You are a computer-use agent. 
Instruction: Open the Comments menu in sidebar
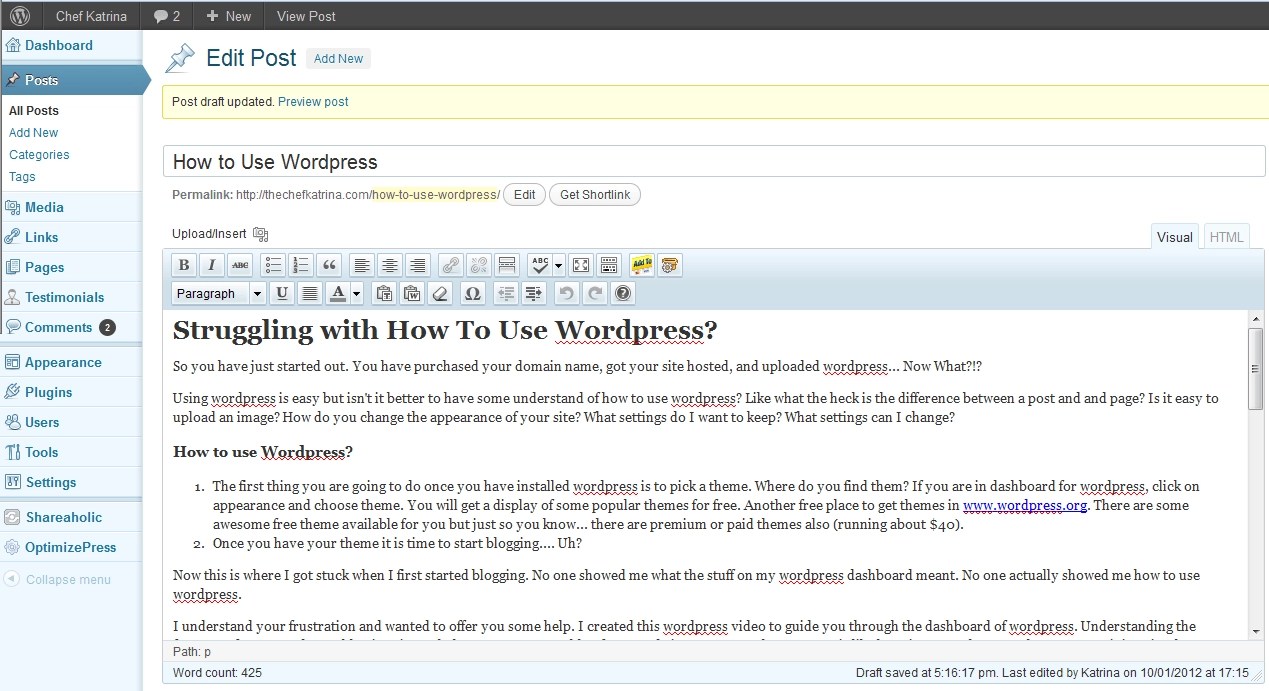click(x=59, y=327)
